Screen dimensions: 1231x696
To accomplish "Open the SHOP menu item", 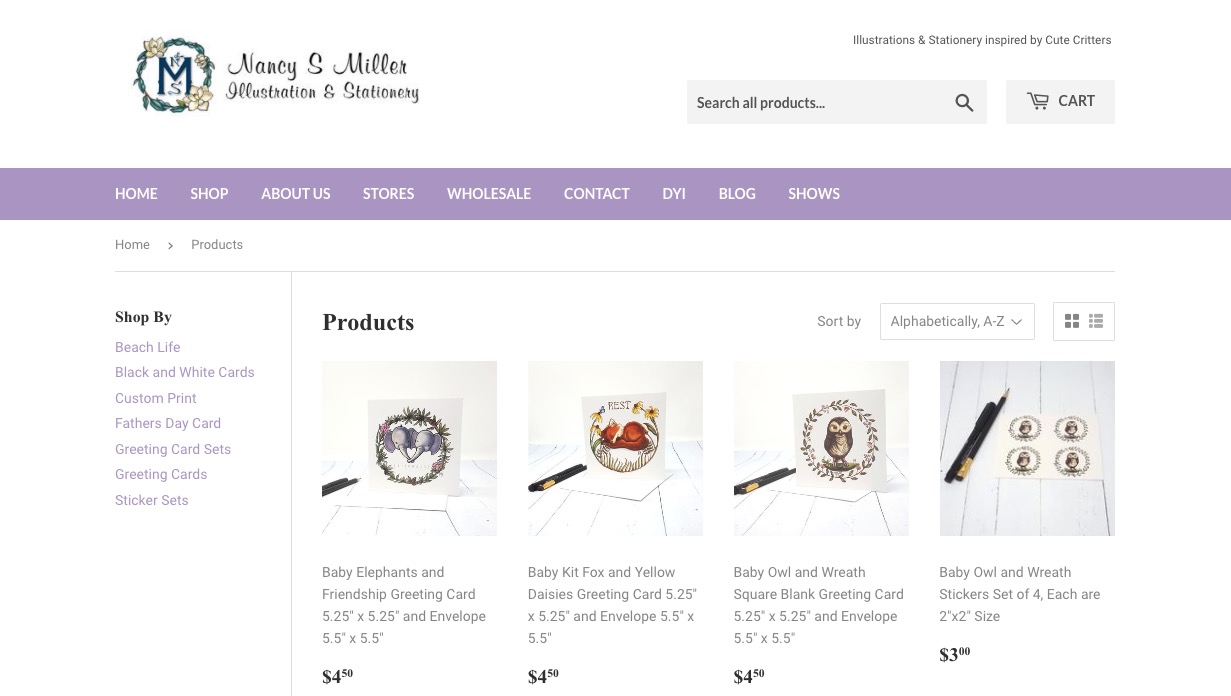I will 209,194.
